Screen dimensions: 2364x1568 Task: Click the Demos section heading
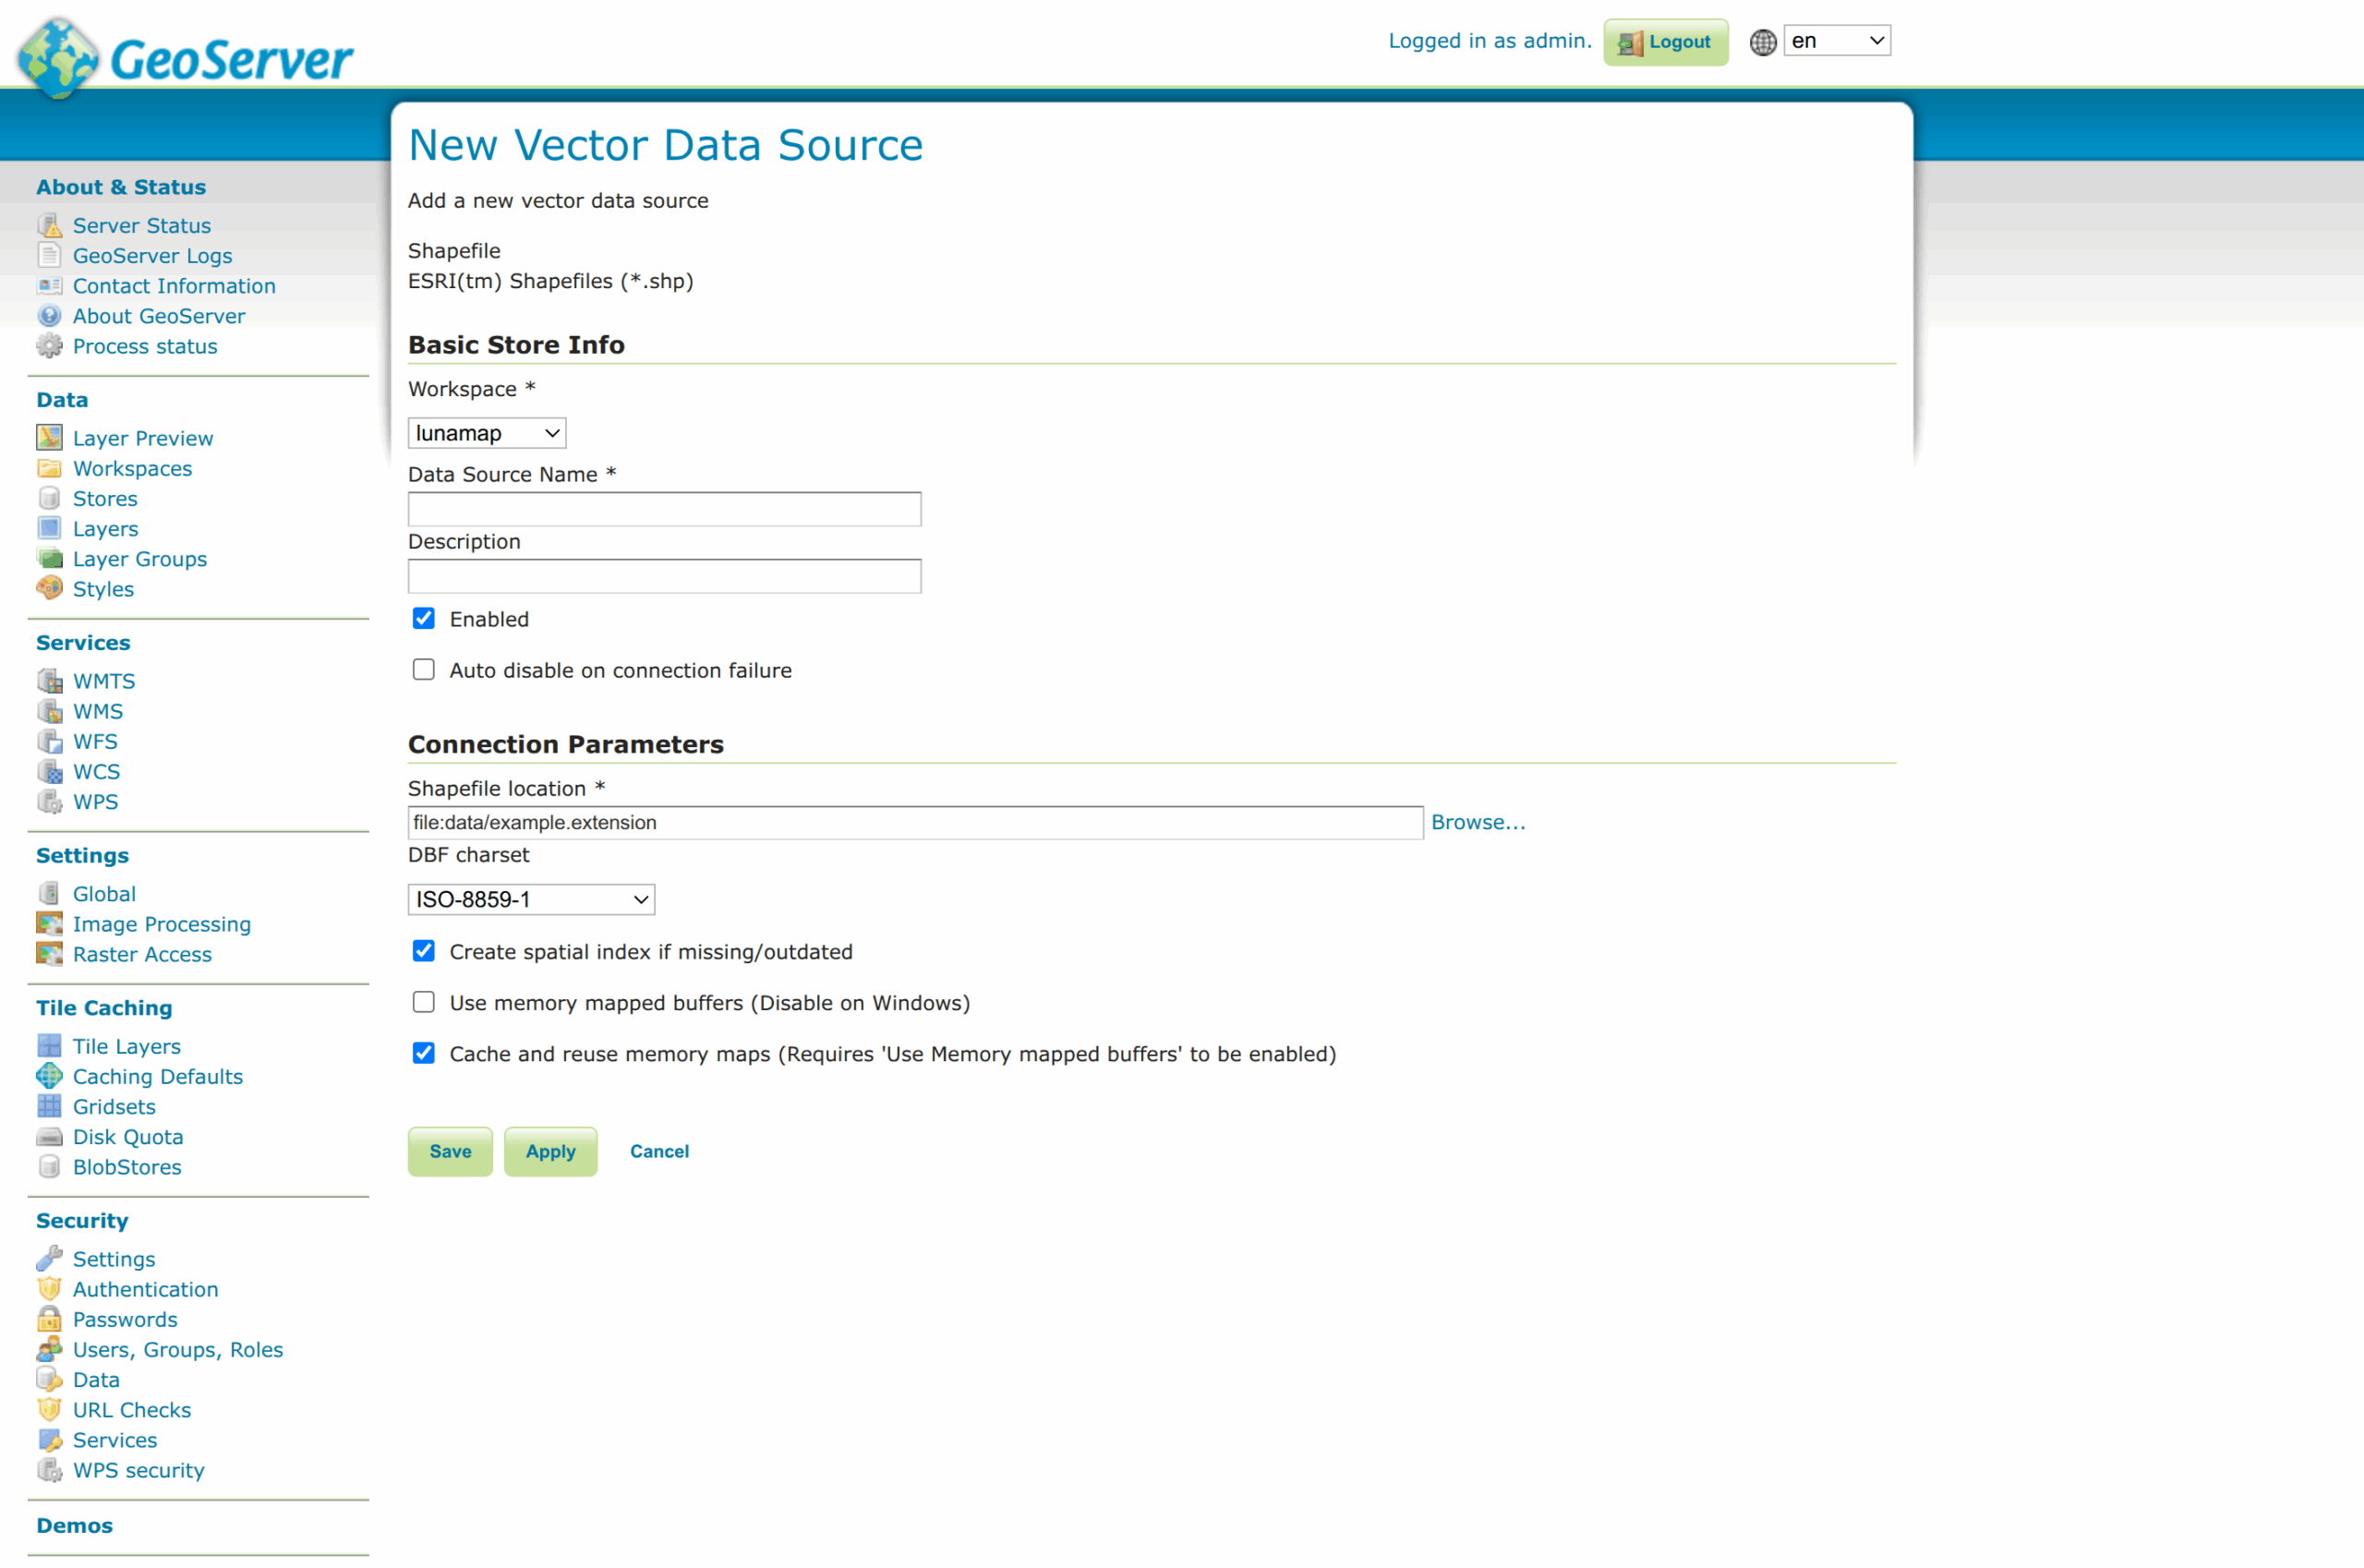pyautogui.click(x=75, y=1525)
